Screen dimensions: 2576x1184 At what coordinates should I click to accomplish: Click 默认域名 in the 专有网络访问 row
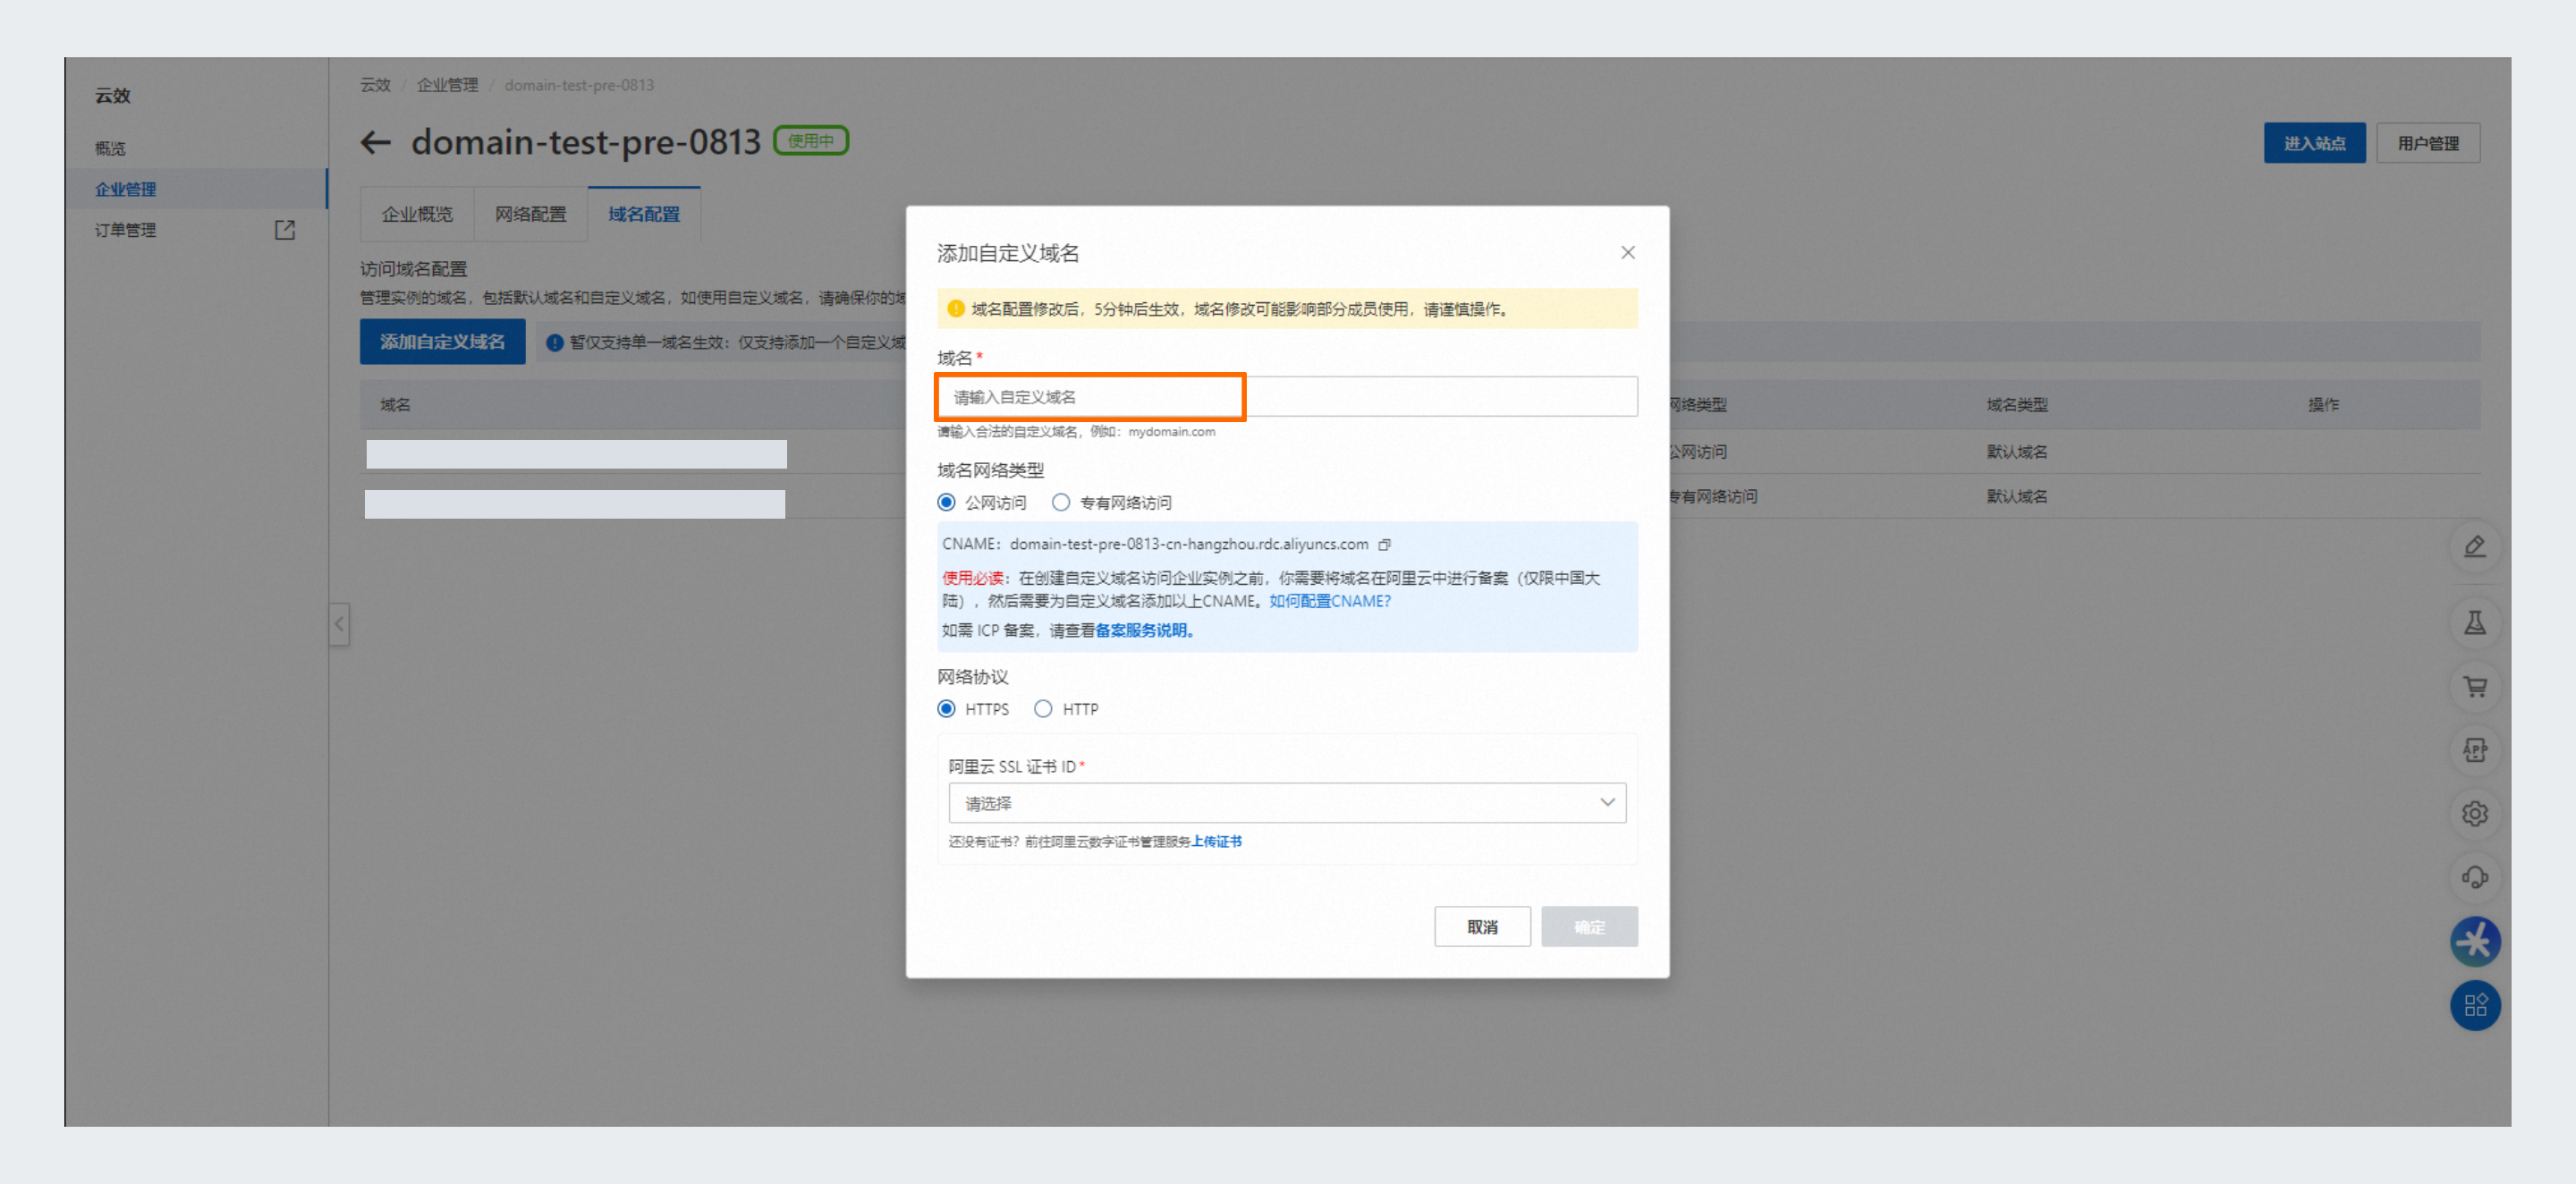(2017, 497)
